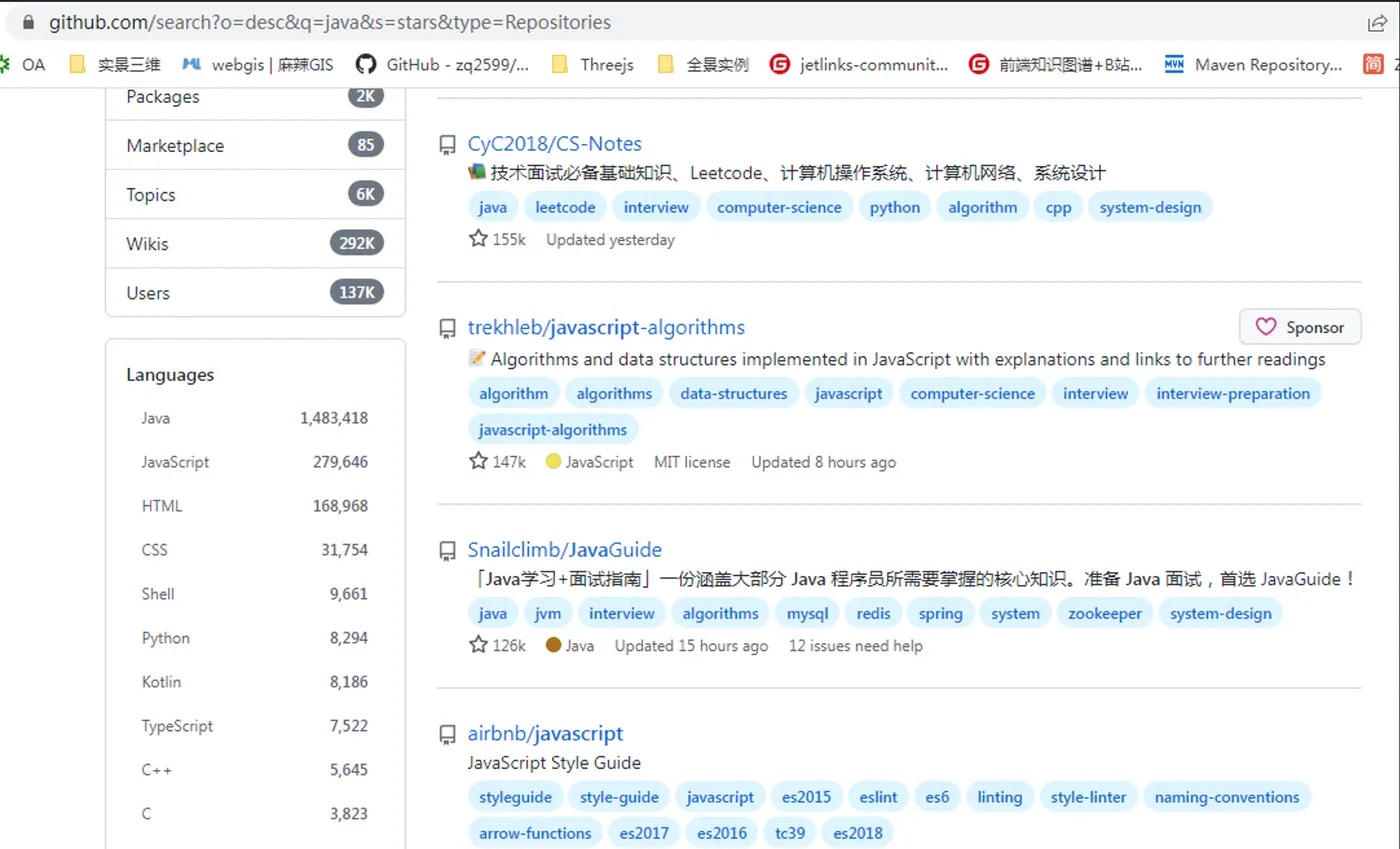Click the lock icon beside the URL
The height and width of the screenshot is (849, 1400).
[27, 22]
